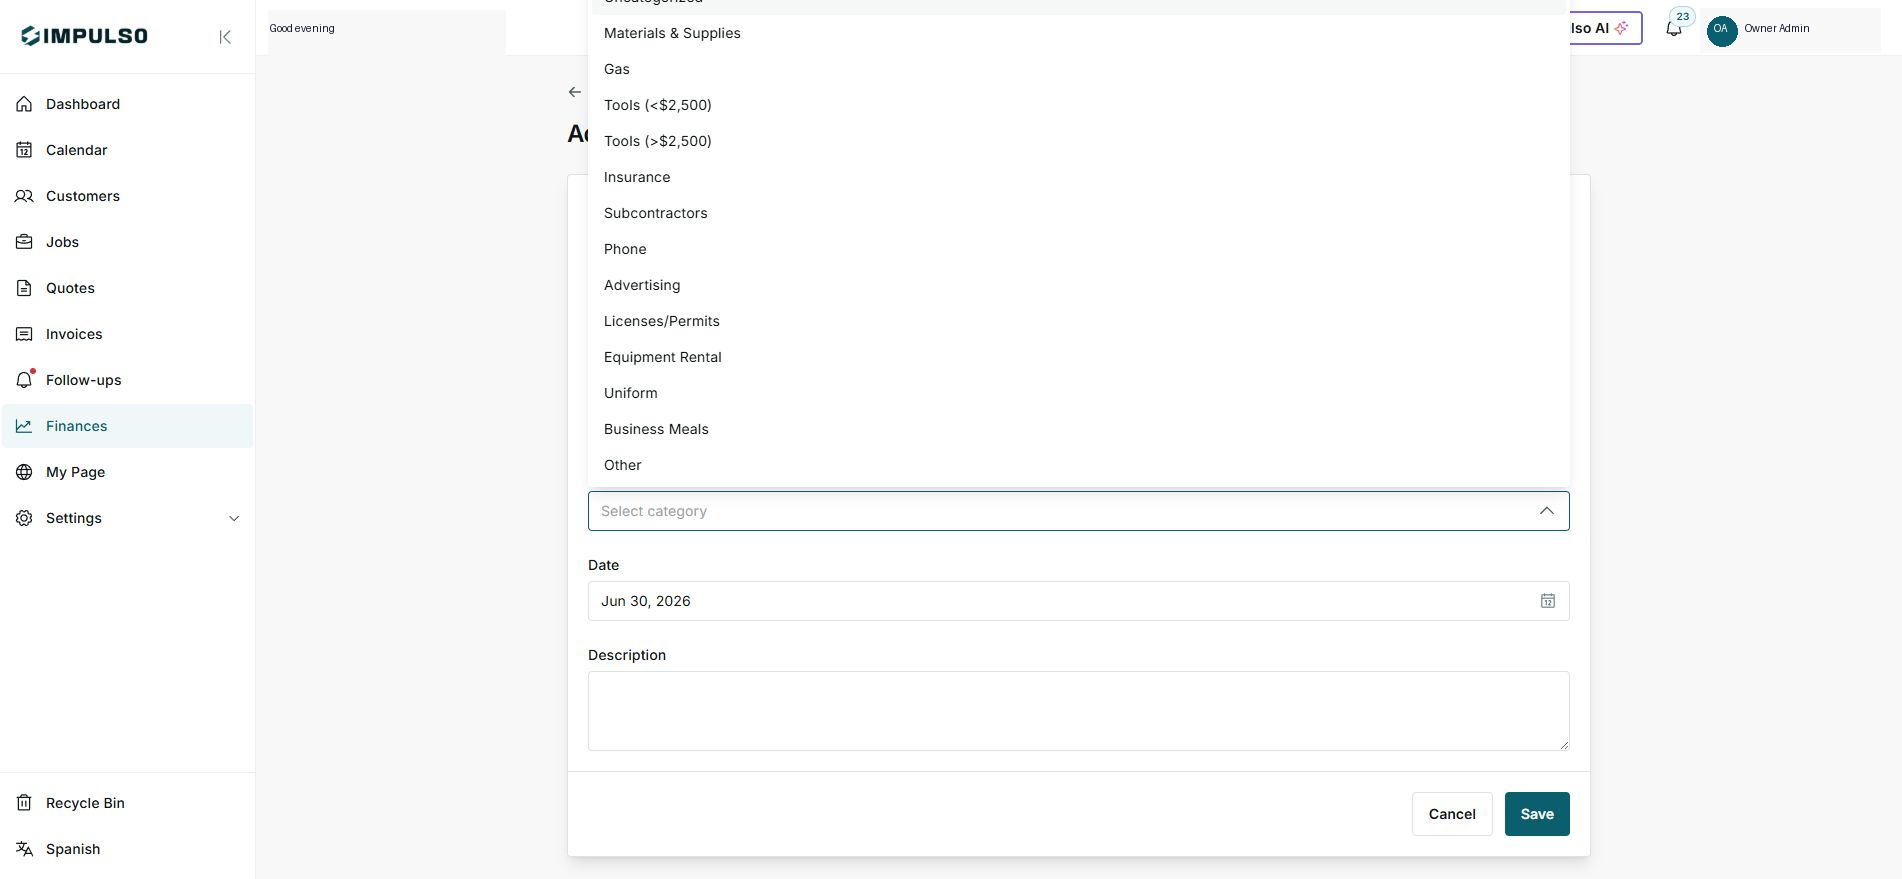Click the Date field Jun 30, 2026
This screenshot has width=1902, height=879.
(x=1079, y=601)
